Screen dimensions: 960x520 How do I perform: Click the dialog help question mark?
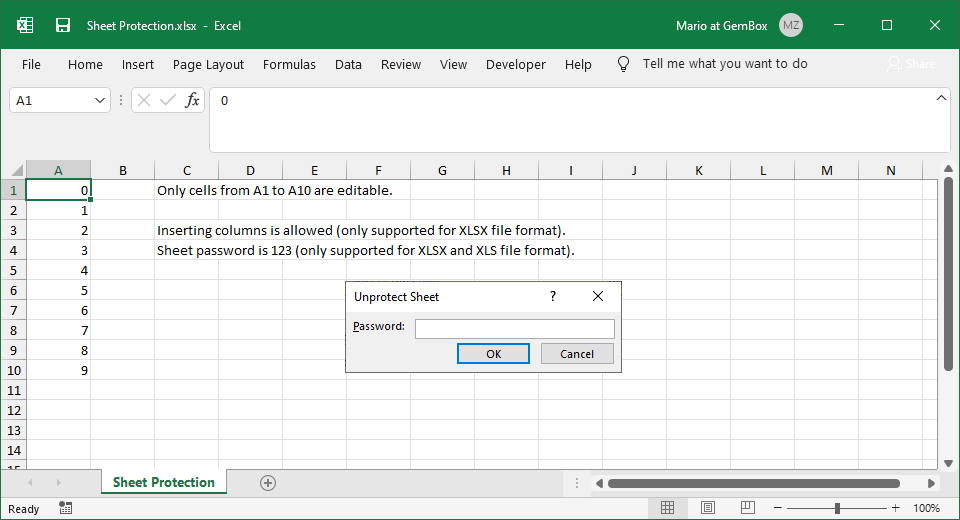coord(553,297)
